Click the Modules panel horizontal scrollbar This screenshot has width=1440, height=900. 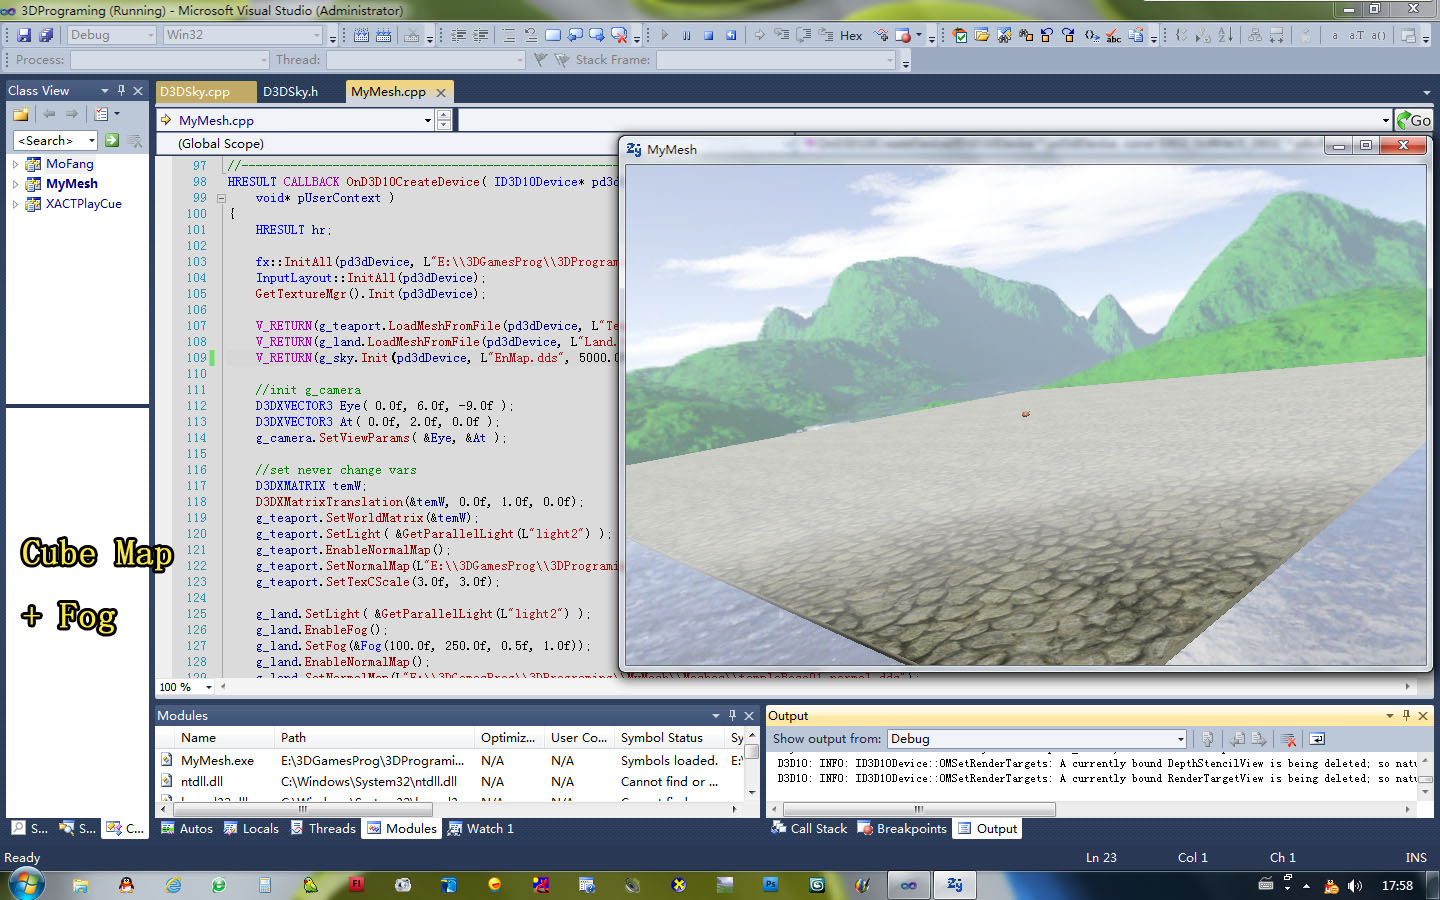(300, 808)
